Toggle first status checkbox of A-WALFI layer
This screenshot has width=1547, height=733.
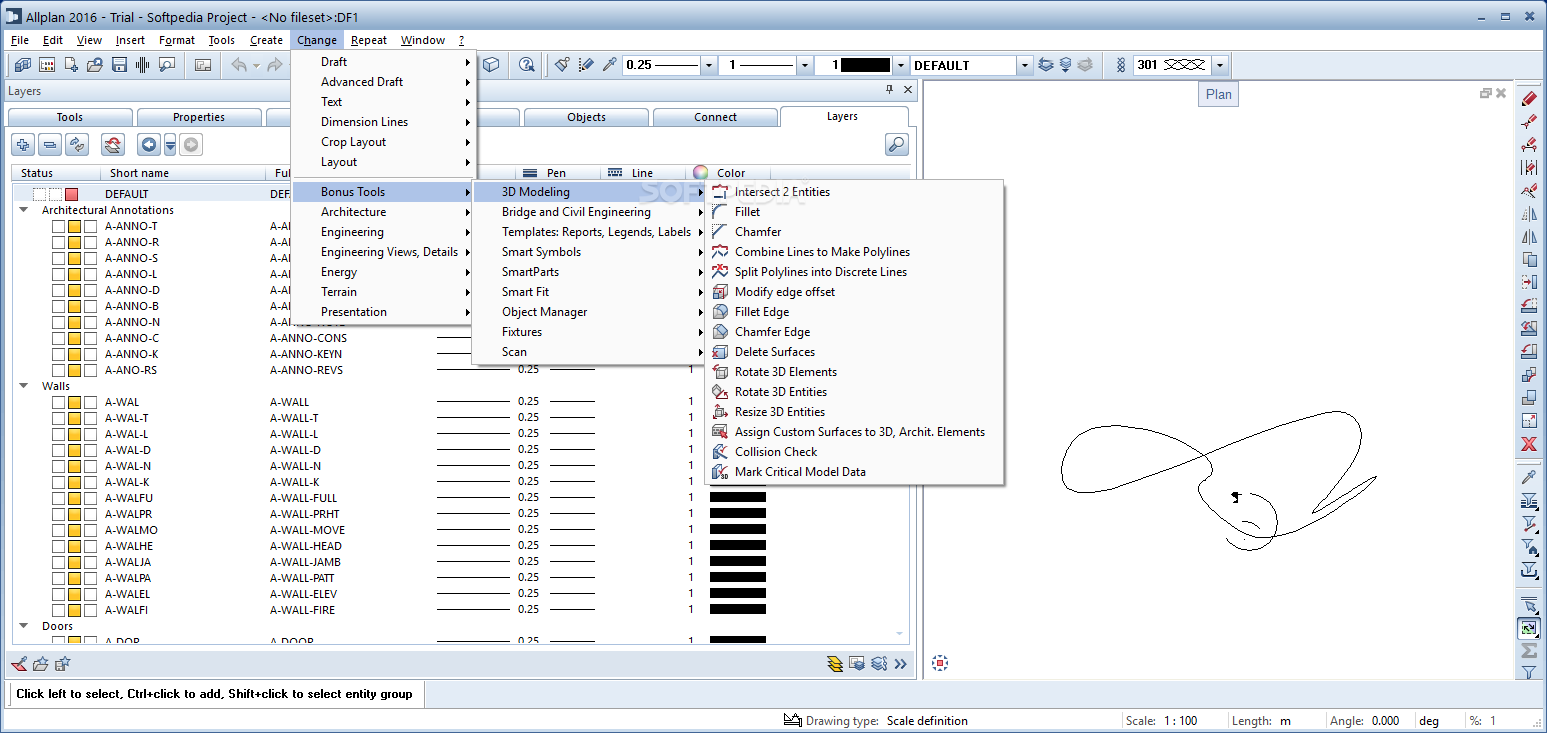click(x=58, y=610)
